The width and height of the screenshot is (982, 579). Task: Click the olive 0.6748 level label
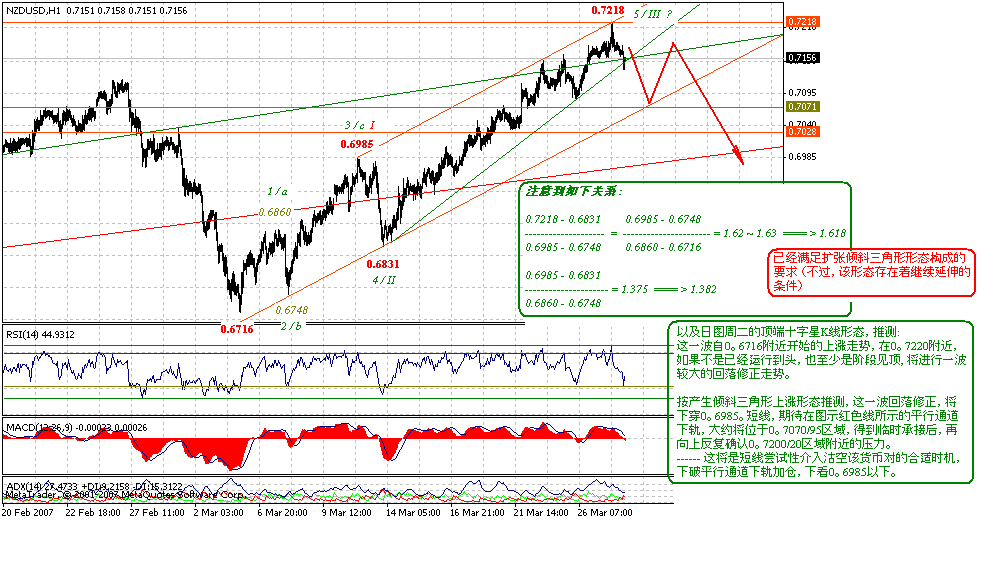pyautogui.click(x=292, y=310)
